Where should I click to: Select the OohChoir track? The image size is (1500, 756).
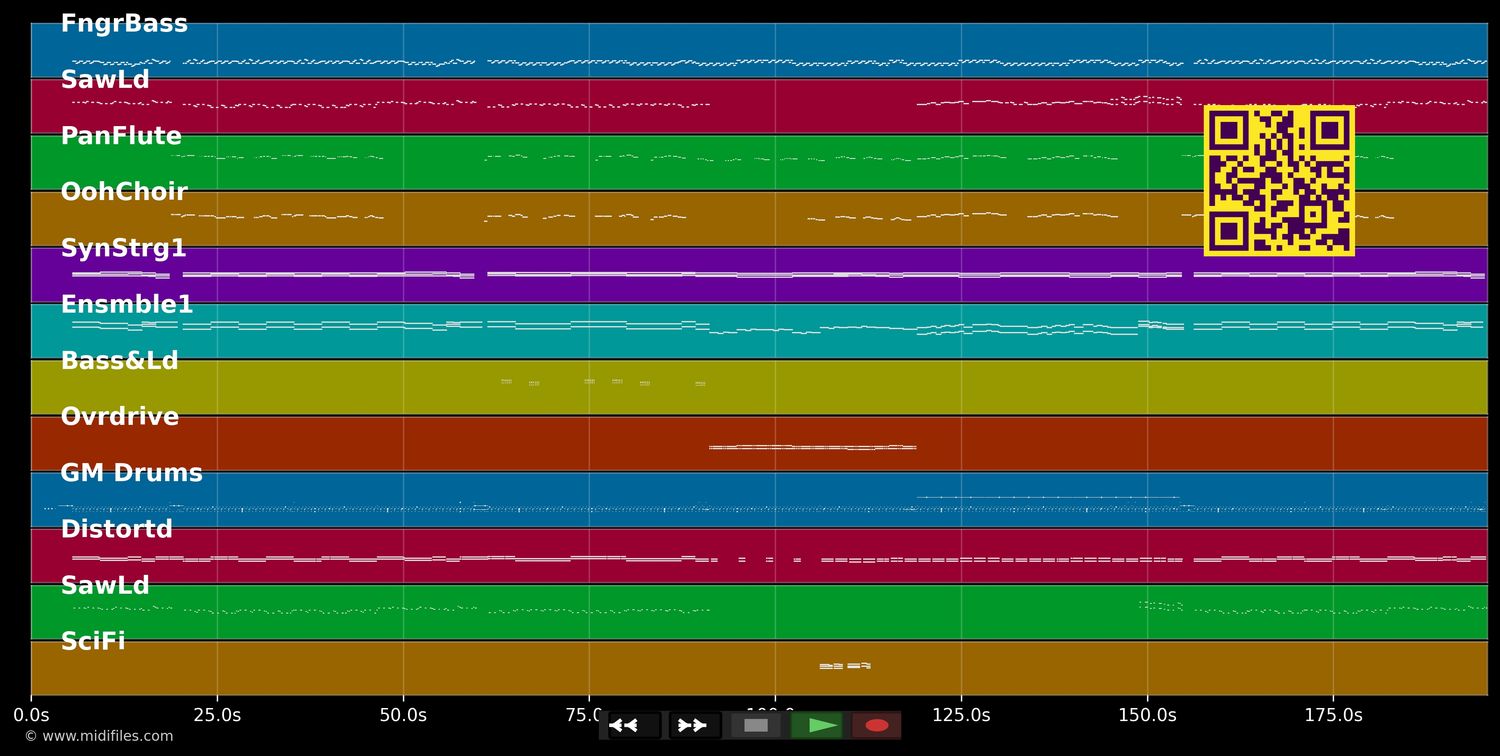point(124,193)
